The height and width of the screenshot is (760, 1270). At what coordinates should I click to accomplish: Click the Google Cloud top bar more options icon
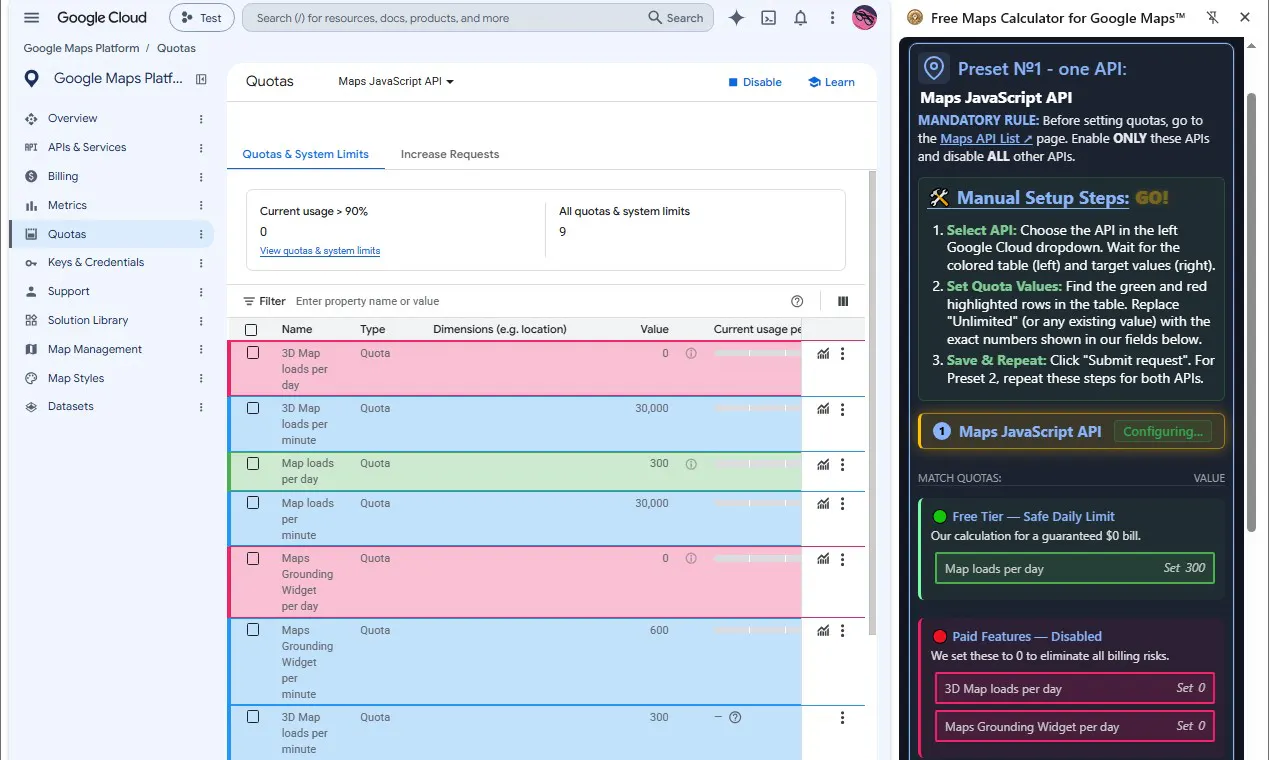click(x=833, y=18)
